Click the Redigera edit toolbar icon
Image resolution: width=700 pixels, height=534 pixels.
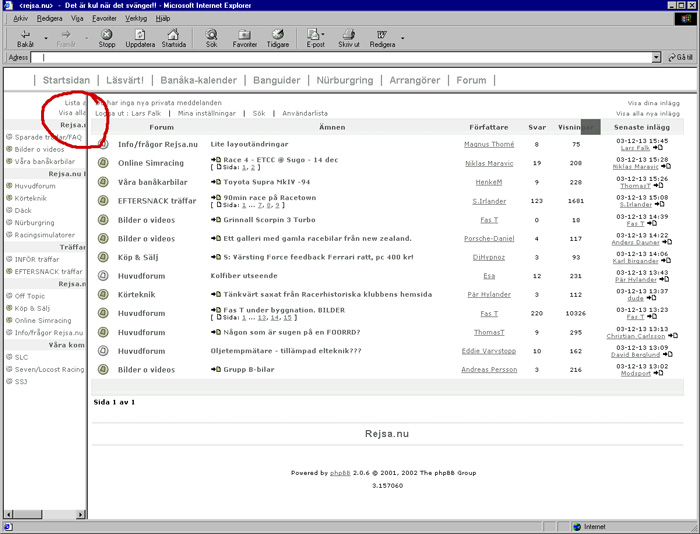(x=382, y=38)
